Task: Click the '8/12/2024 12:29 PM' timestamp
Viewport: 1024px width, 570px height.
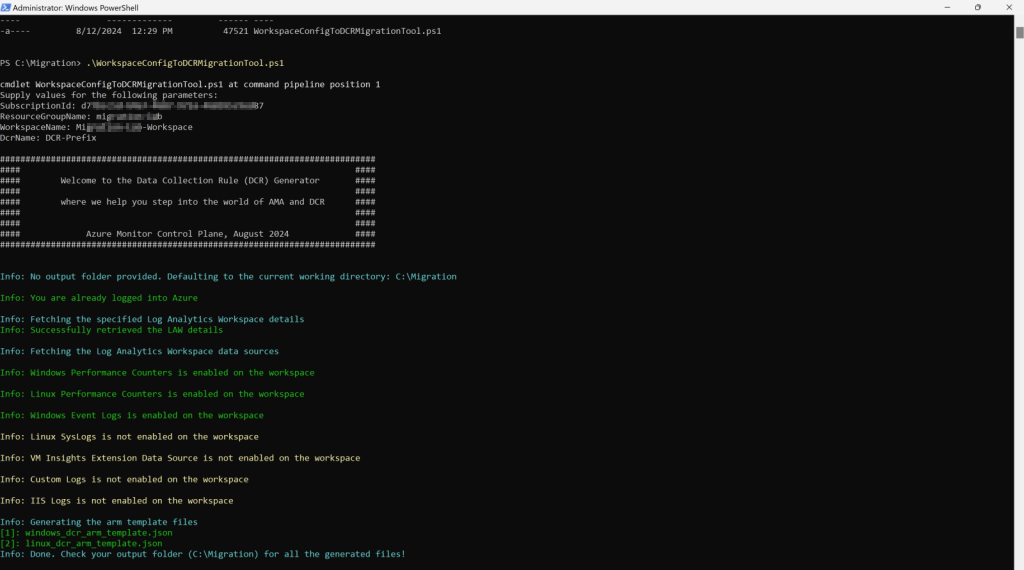Action: (124, 31)
